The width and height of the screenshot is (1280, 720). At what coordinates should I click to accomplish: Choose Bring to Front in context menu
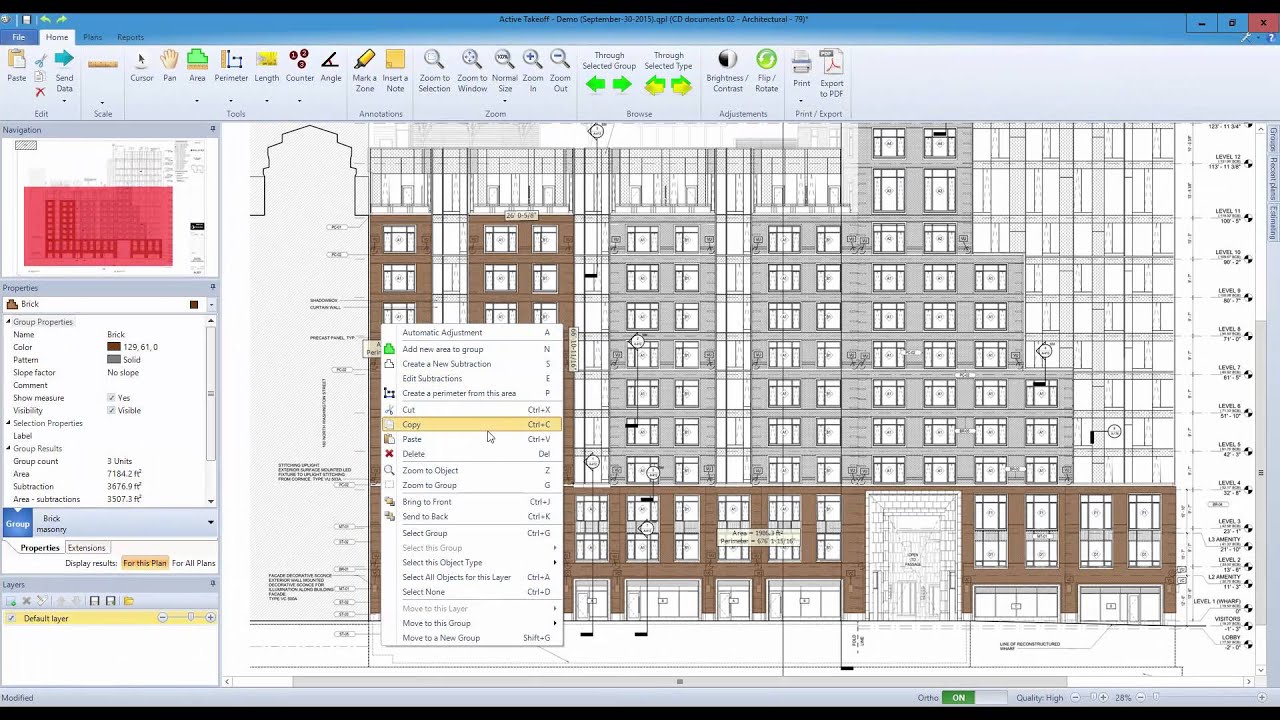click(472, 502)
